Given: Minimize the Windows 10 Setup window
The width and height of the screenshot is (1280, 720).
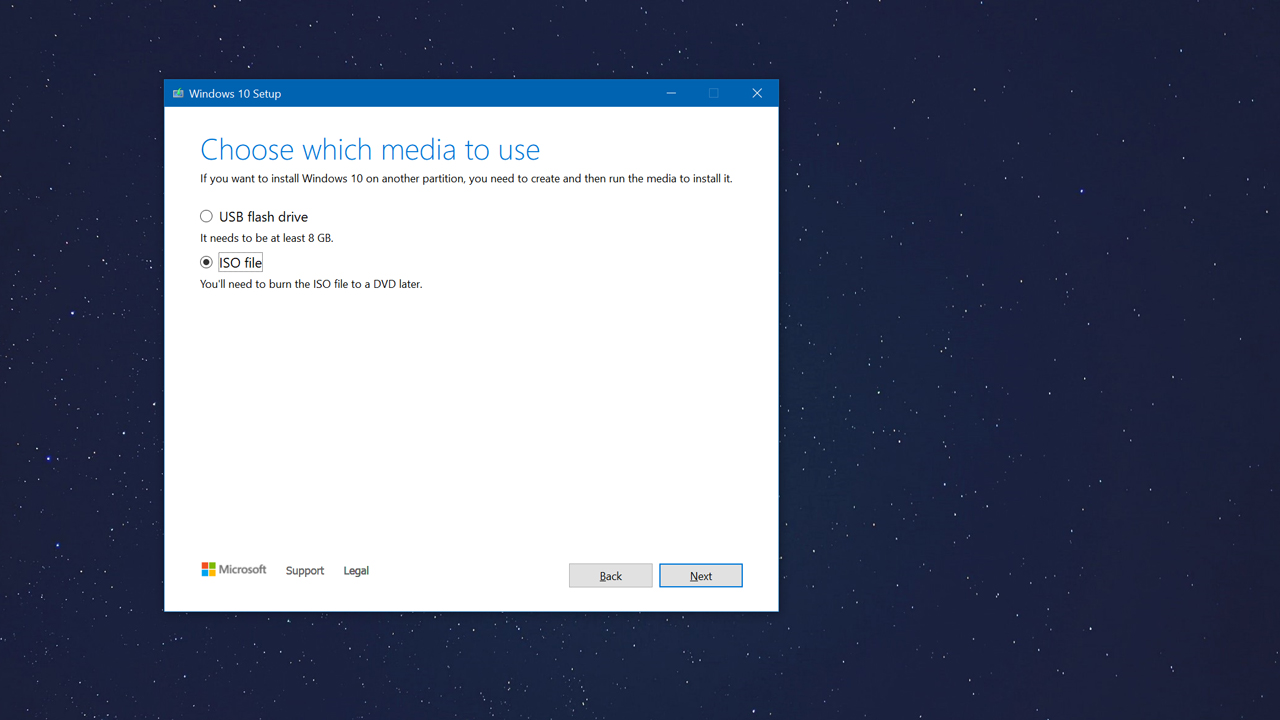Looking at the screenshot, I should tap(671, 93).
